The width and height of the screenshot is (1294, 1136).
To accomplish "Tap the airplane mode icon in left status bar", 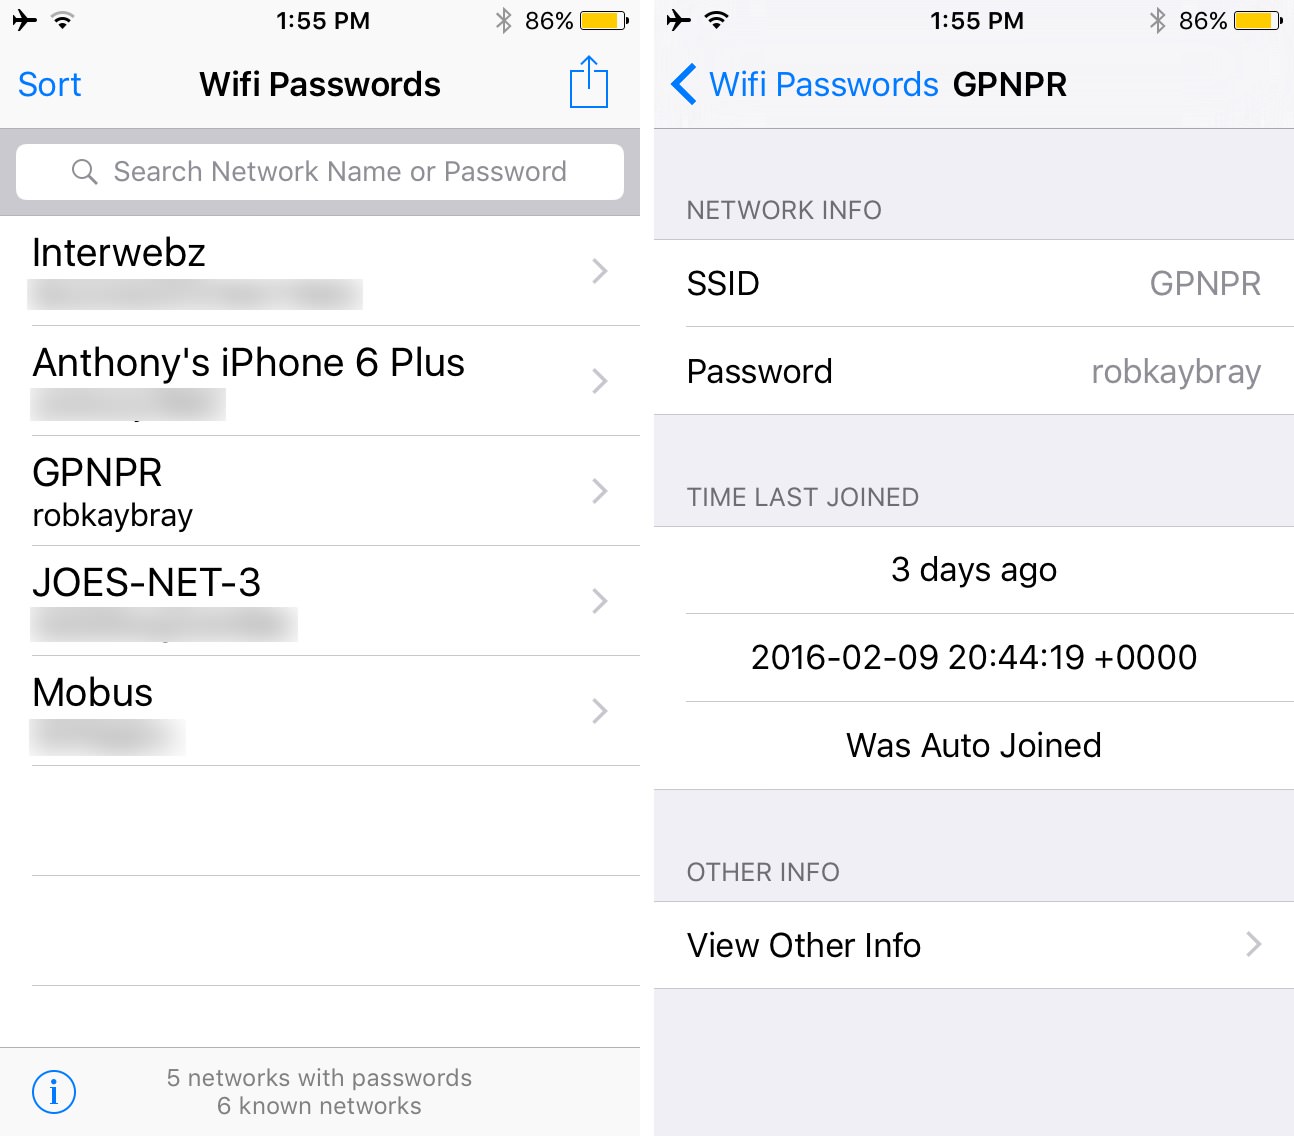I will [25, 20].
